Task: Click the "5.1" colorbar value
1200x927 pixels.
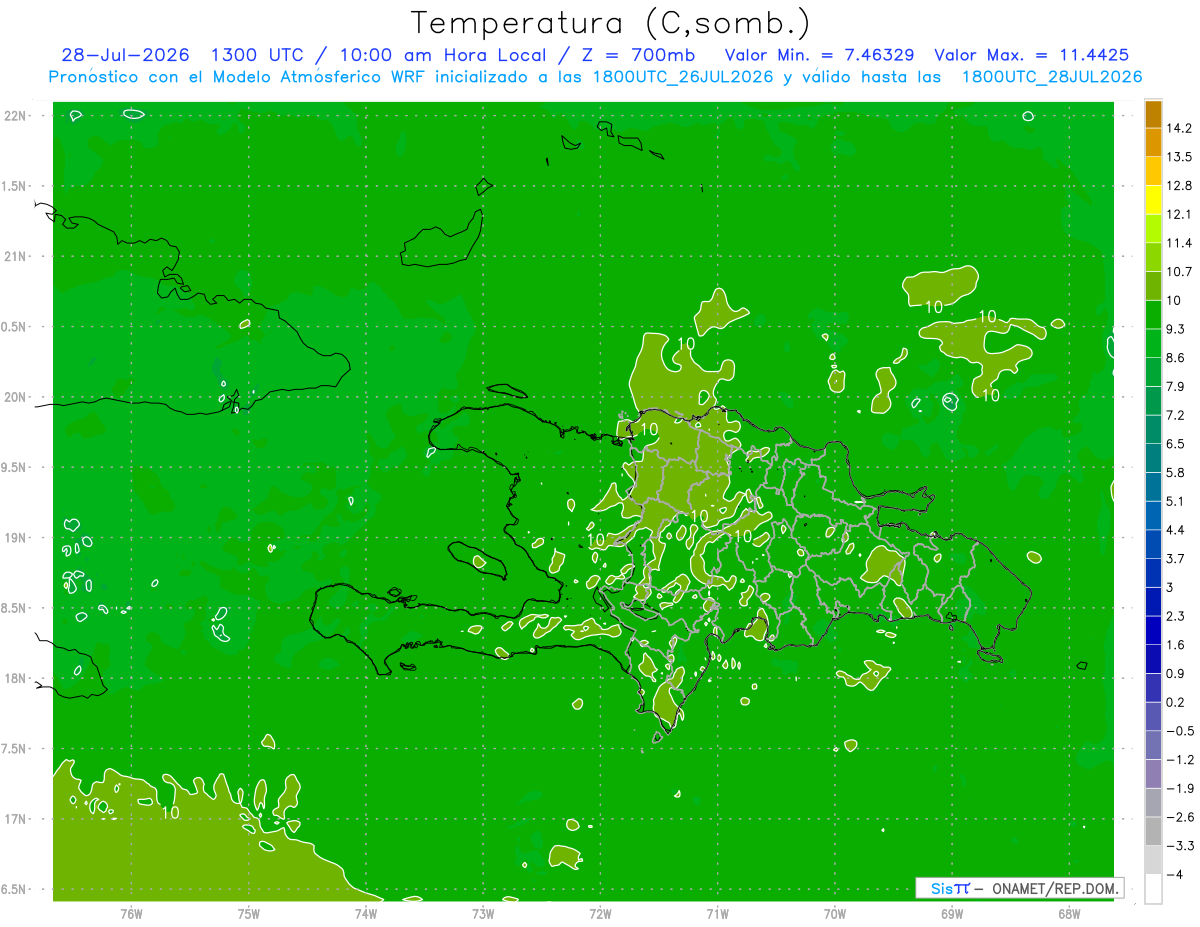Action: pyautogui.click(x=1176, y=501)
